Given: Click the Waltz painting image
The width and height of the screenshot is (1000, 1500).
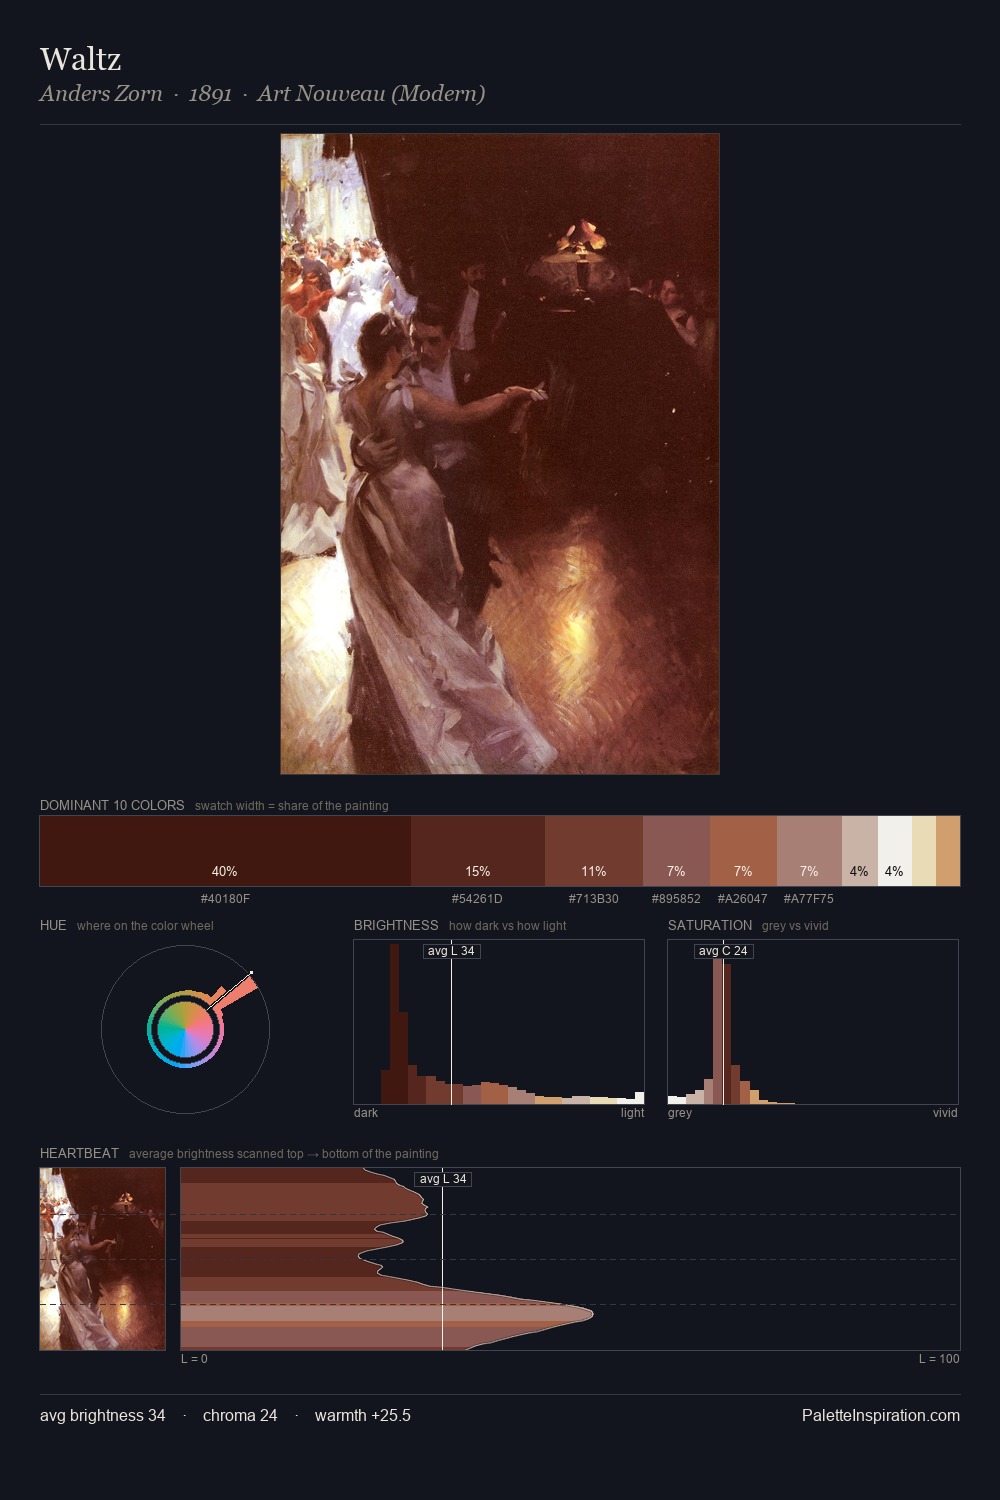Looking at the screenshot, I should point(500,454).
